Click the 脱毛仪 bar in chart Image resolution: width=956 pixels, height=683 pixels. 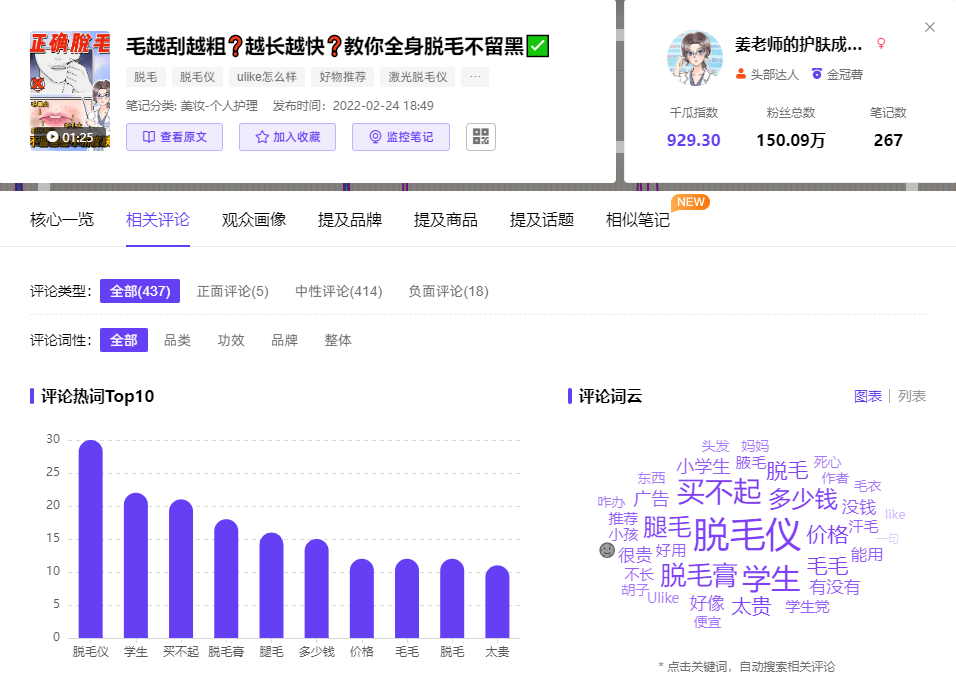(x=91, y=539)
